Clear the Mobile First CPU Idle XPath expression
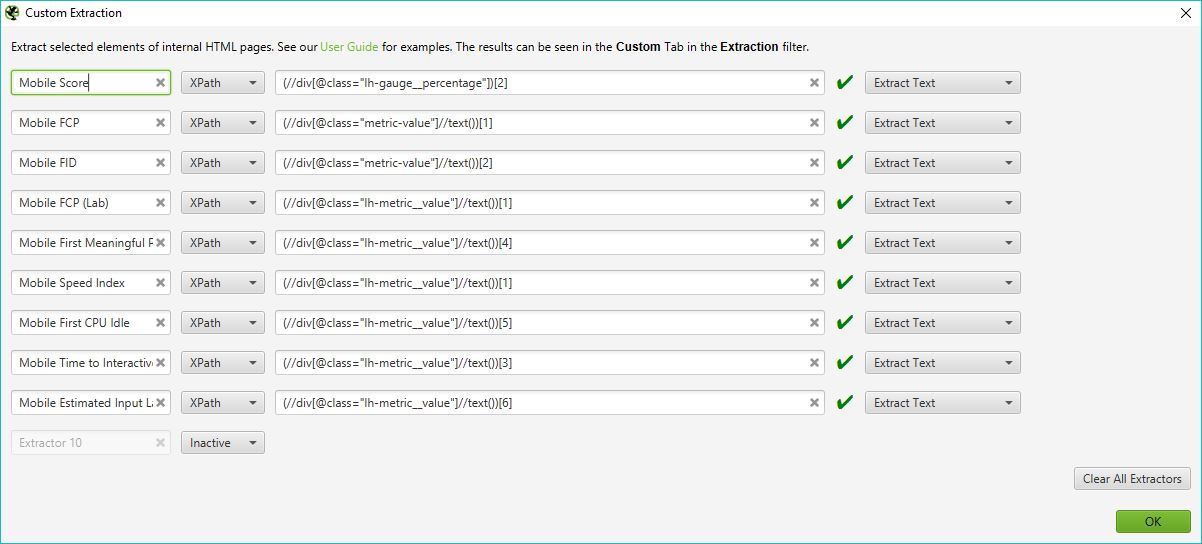This screenshot has height=544, width=1202. (x=814, y=323)
